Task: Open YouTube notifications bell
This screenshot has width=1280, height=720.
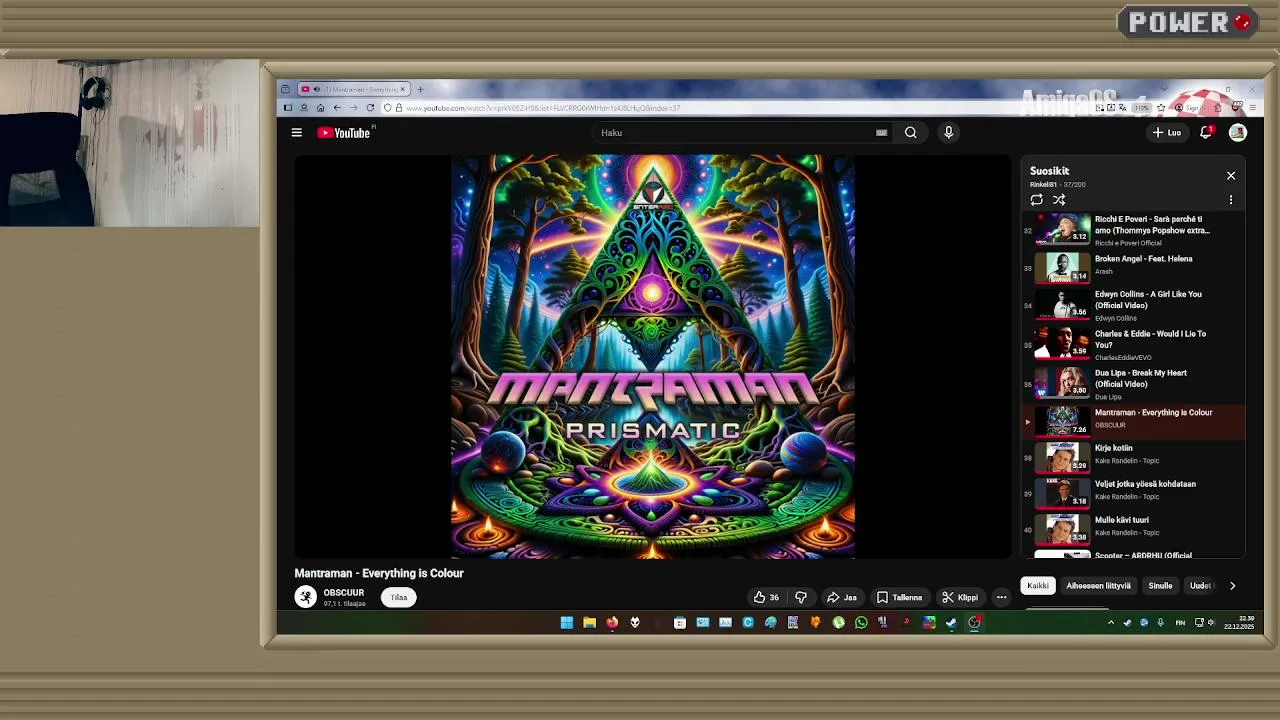Action: [1206, 132]
